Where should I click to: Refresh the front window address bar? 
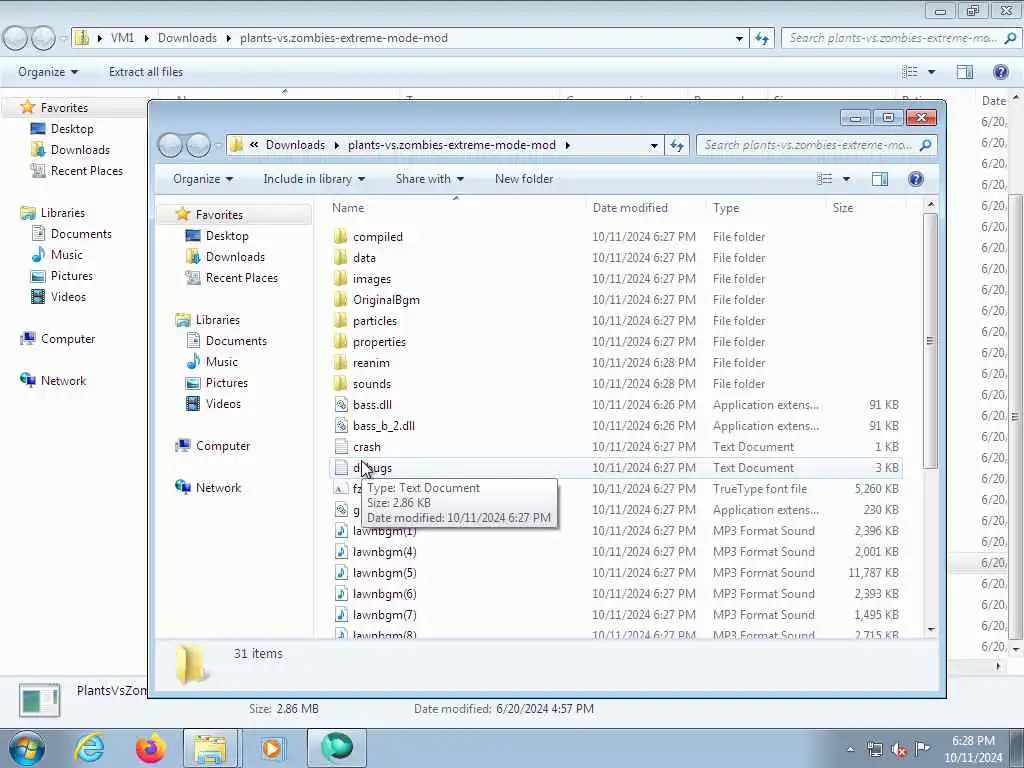click(x=677, y=145)
